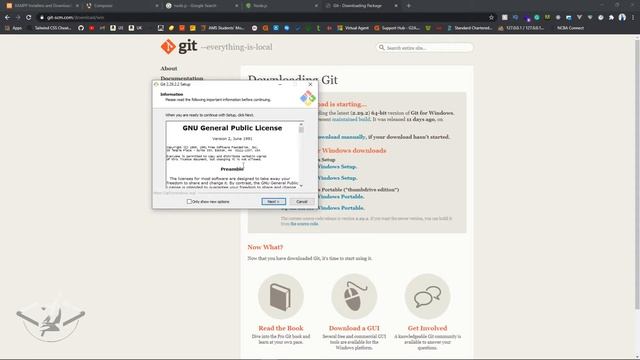Click the browser Forward arrow
Viewport: 640px width, 360px height.
[18, 18]
